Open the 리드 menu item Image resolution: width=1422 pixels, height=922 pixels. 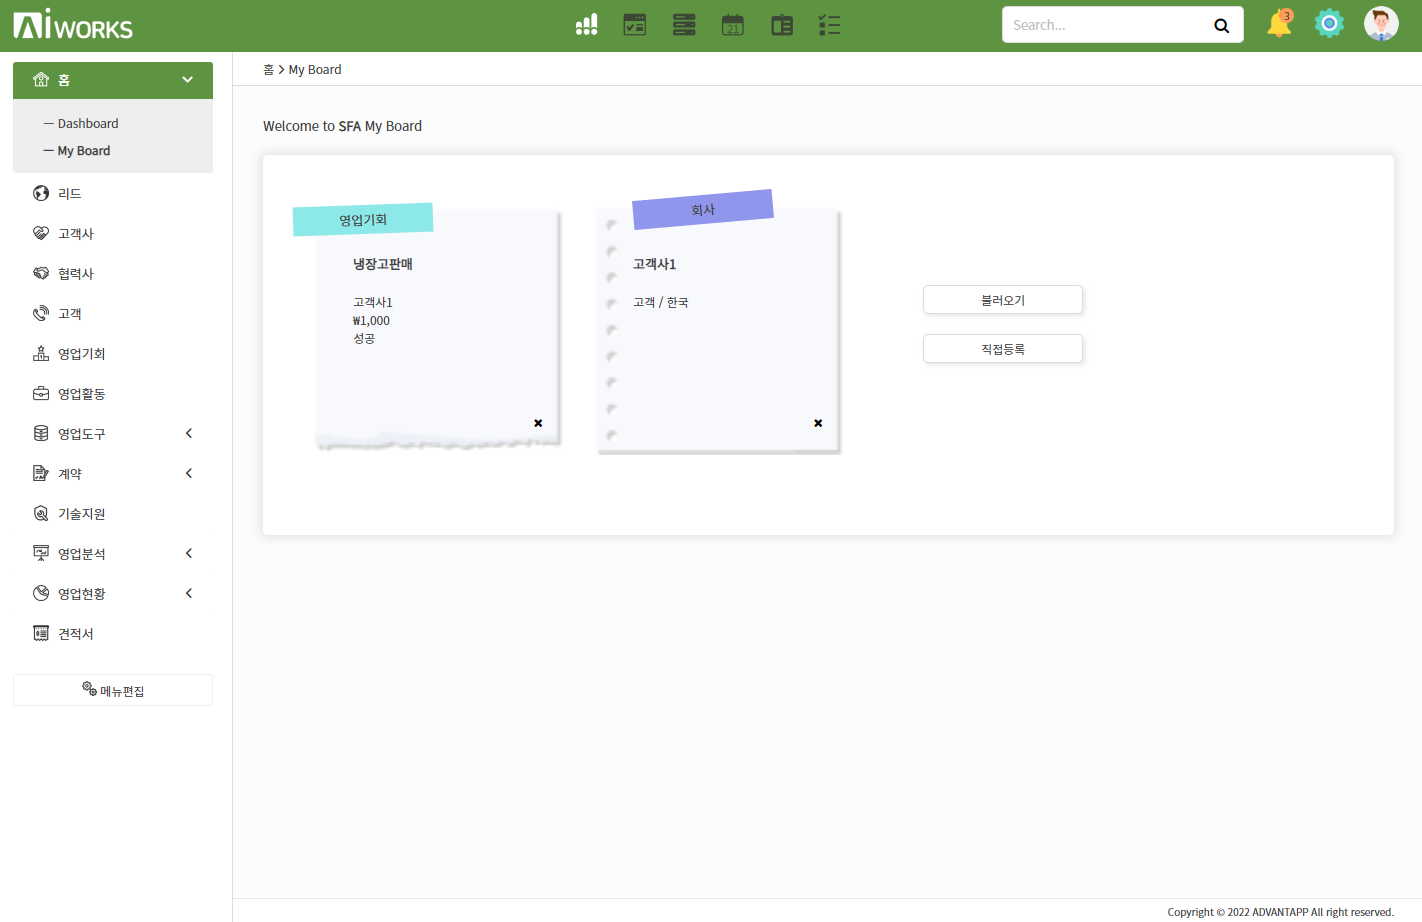click(70, 194)
